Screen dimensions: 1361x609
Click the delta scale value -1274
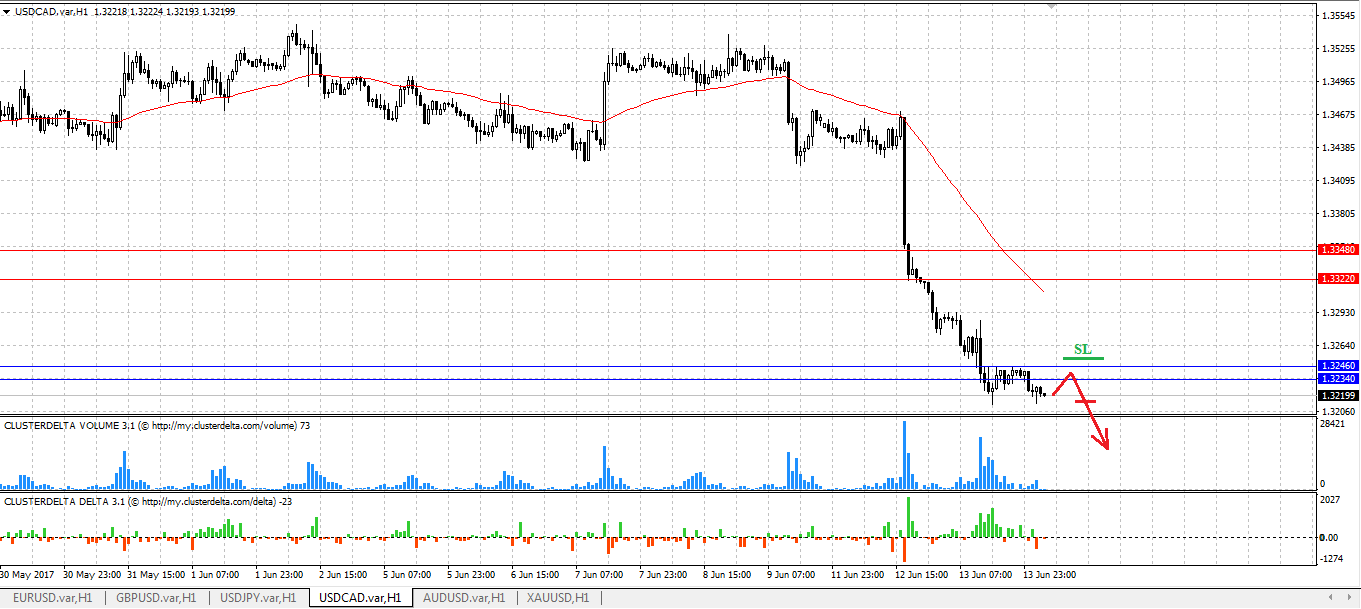pos(1333,561)
